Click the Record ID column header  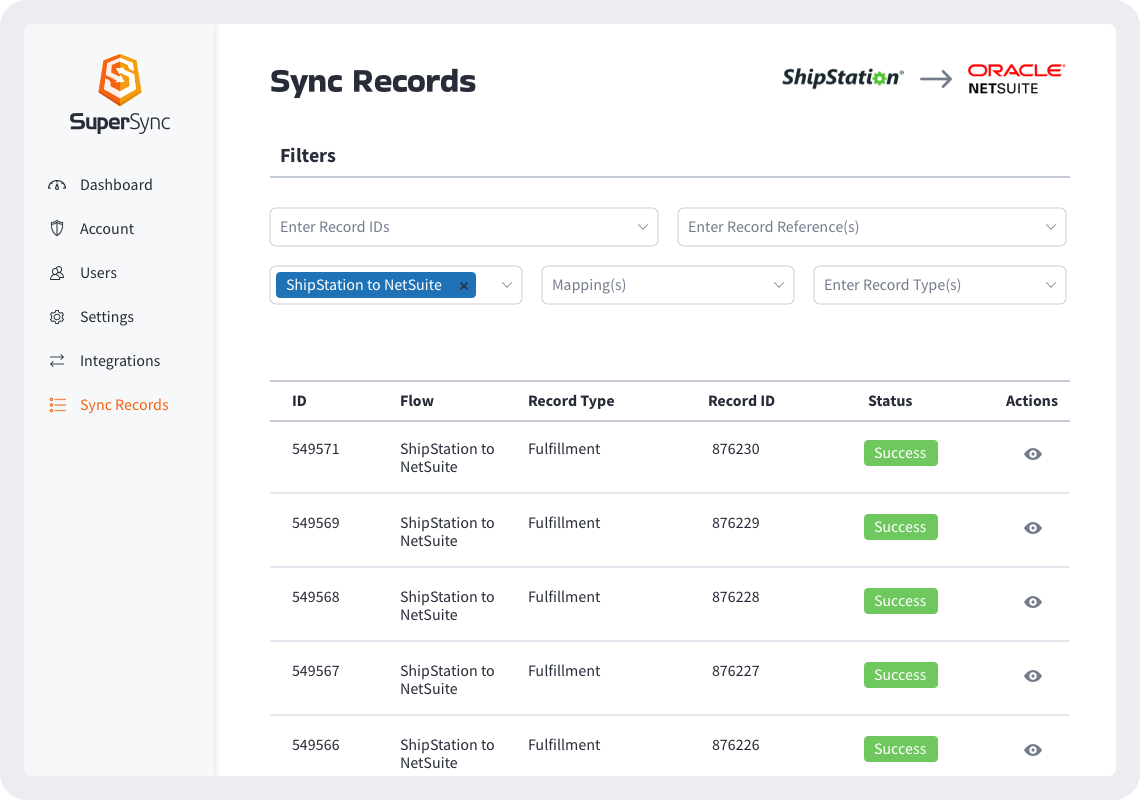(x=741, y=401)
